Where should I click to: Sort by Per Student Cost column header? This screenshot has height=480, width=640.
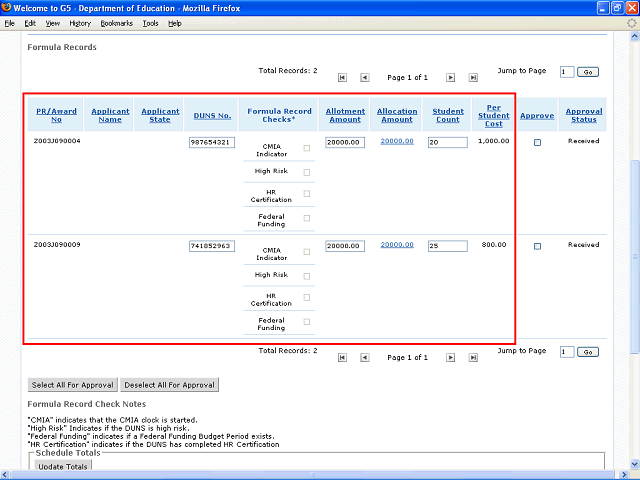tap(494, 115)
